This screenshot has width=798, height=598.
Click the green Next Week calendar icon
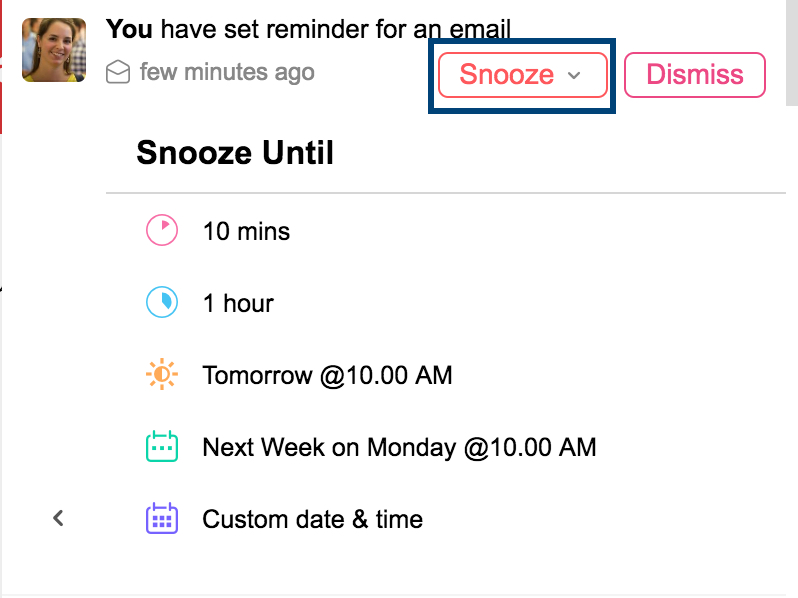click(x=162, y=446)
